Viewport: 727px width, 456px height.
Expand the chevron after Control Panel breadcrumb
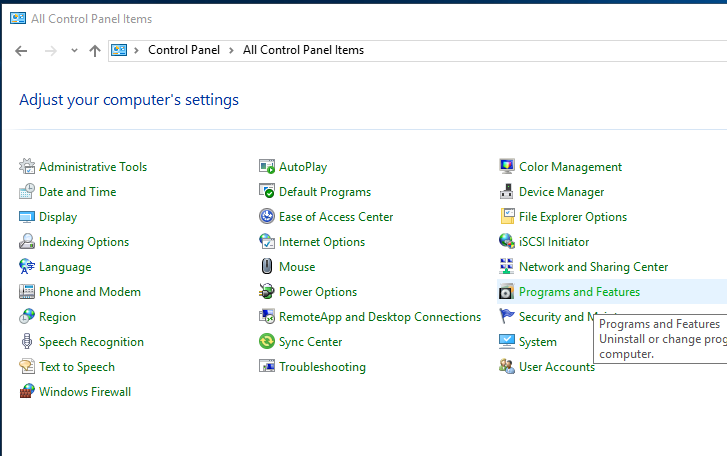pyautogui.click(x=231, y=50)
